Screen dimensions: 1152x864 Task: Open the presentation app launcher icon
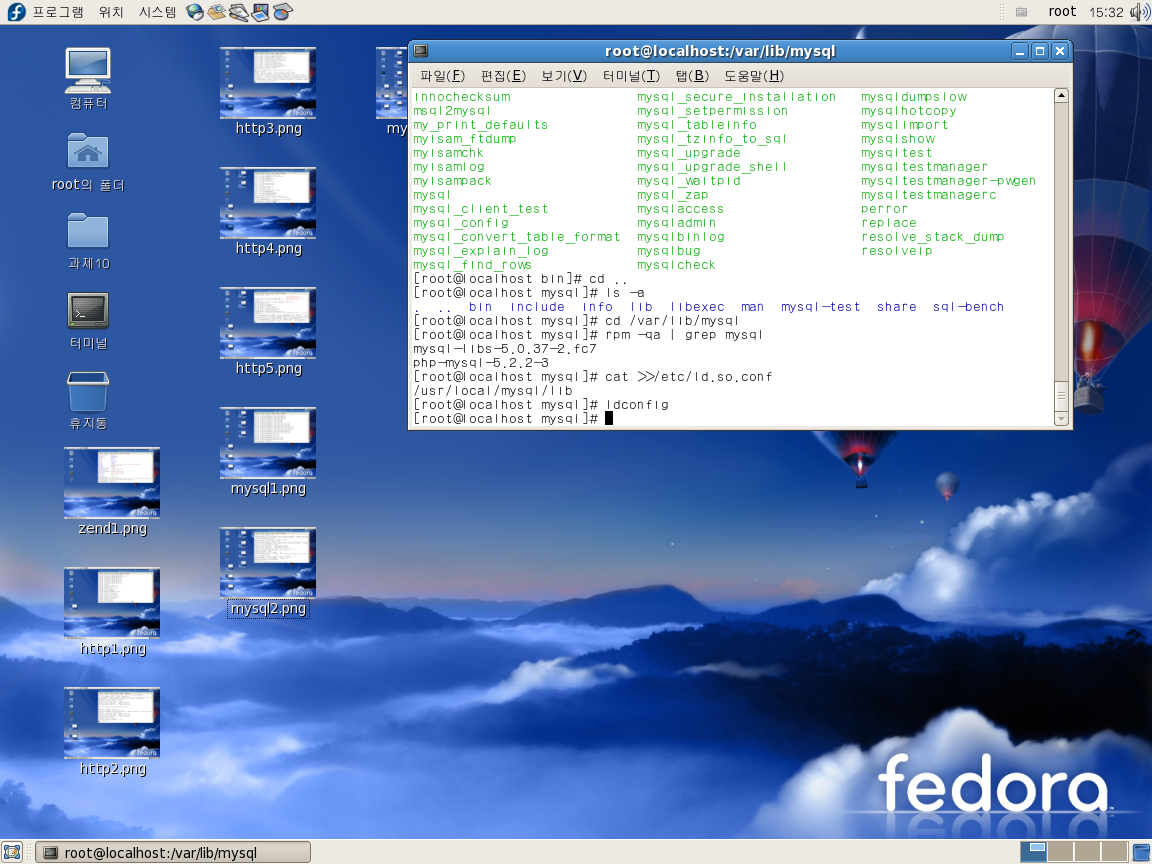(261, 12)
